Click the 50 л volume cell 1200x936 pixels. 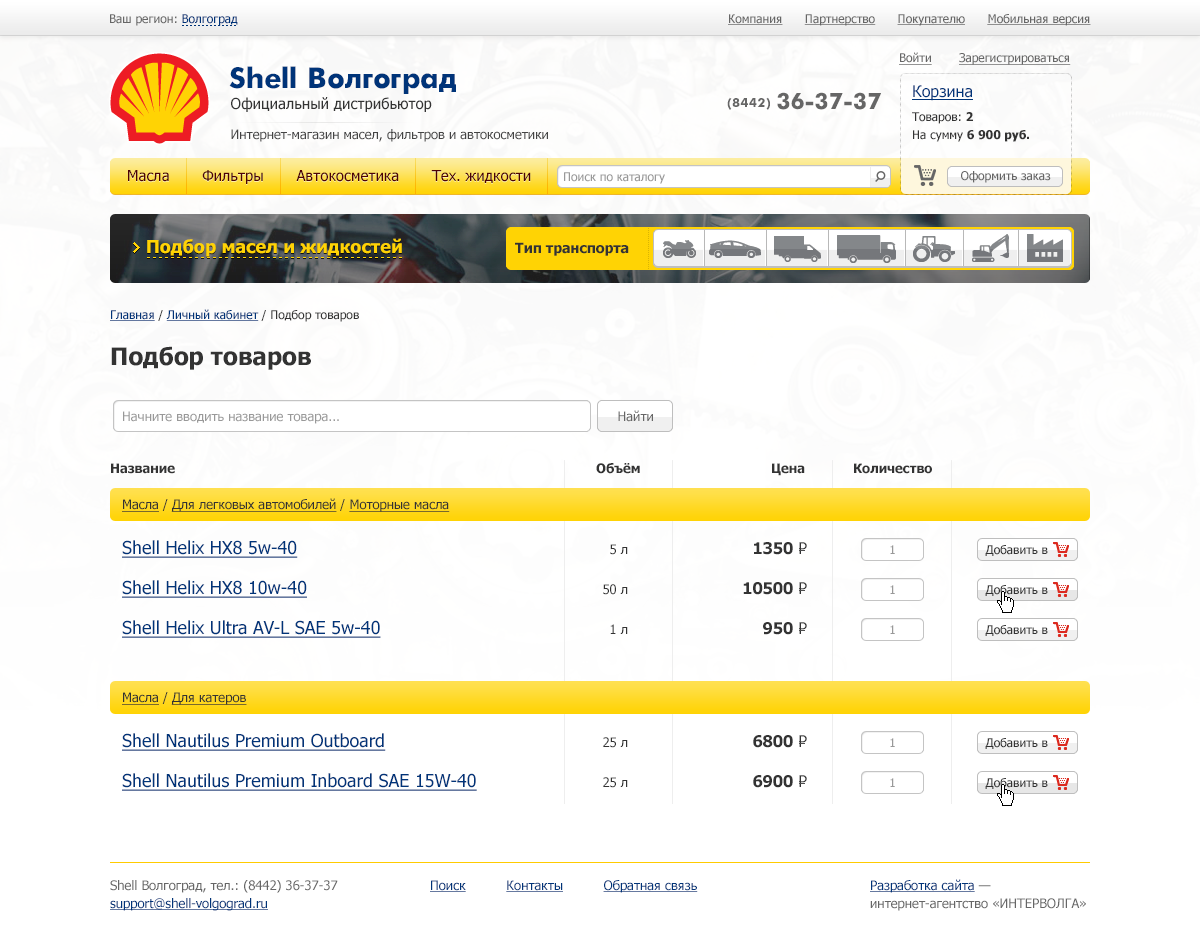coord(615,590)
